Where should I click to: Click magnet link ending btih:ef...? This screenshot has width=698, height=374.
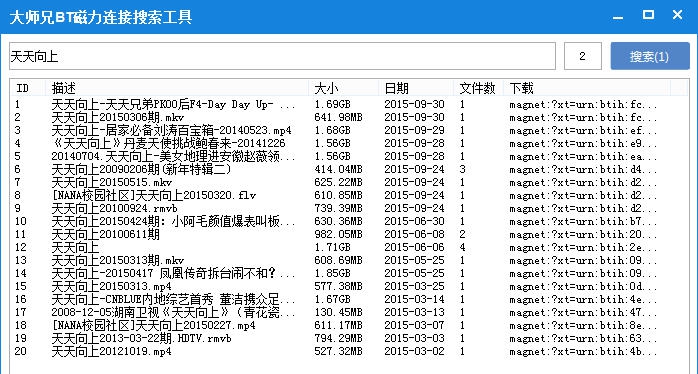click(x=583, y=131)
